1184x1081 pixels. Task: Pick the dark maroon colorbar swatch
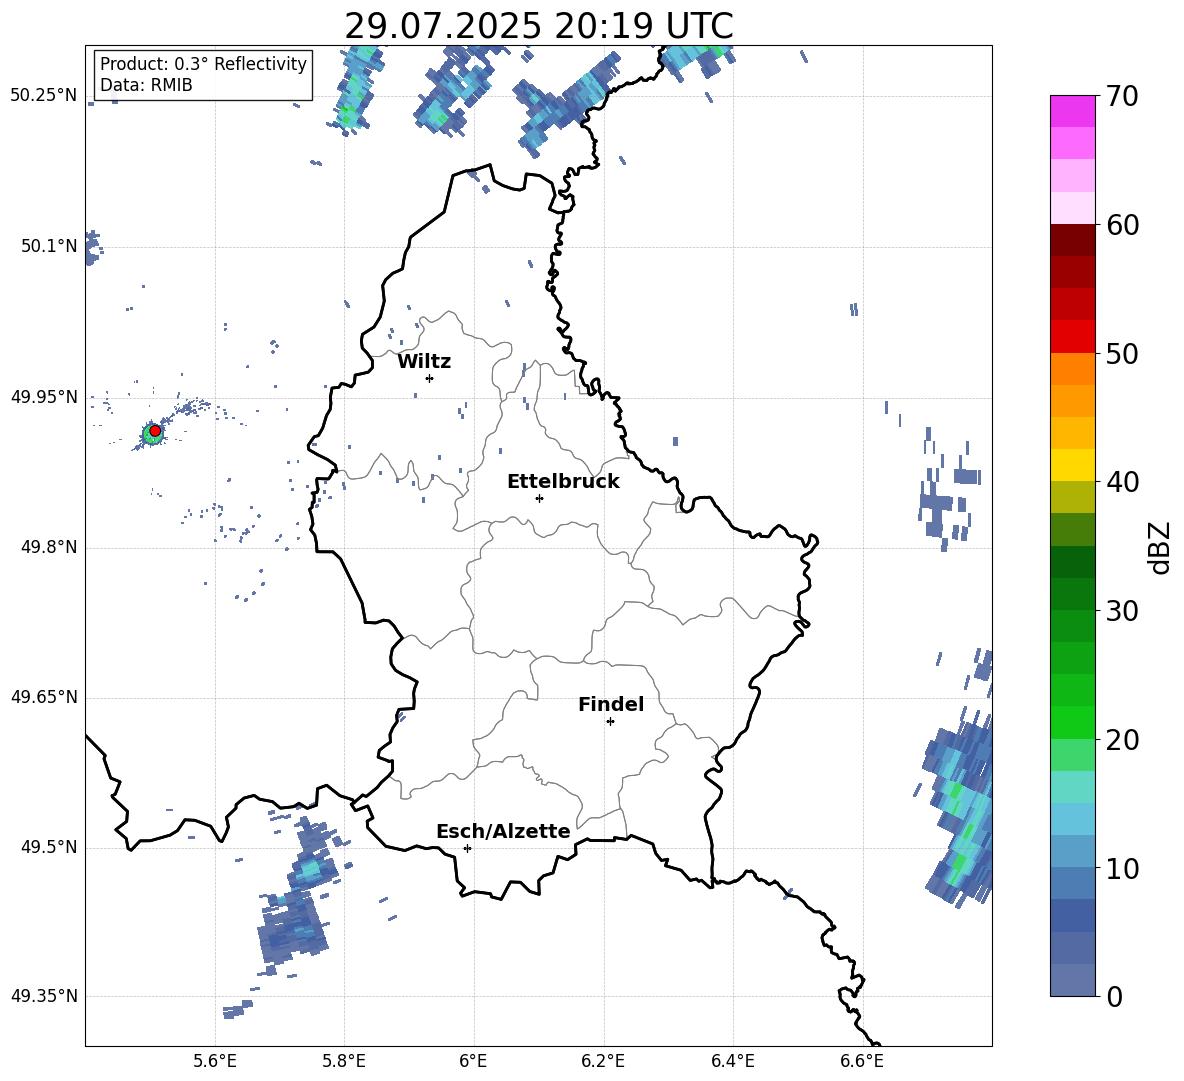click(x=1072, y=240)
